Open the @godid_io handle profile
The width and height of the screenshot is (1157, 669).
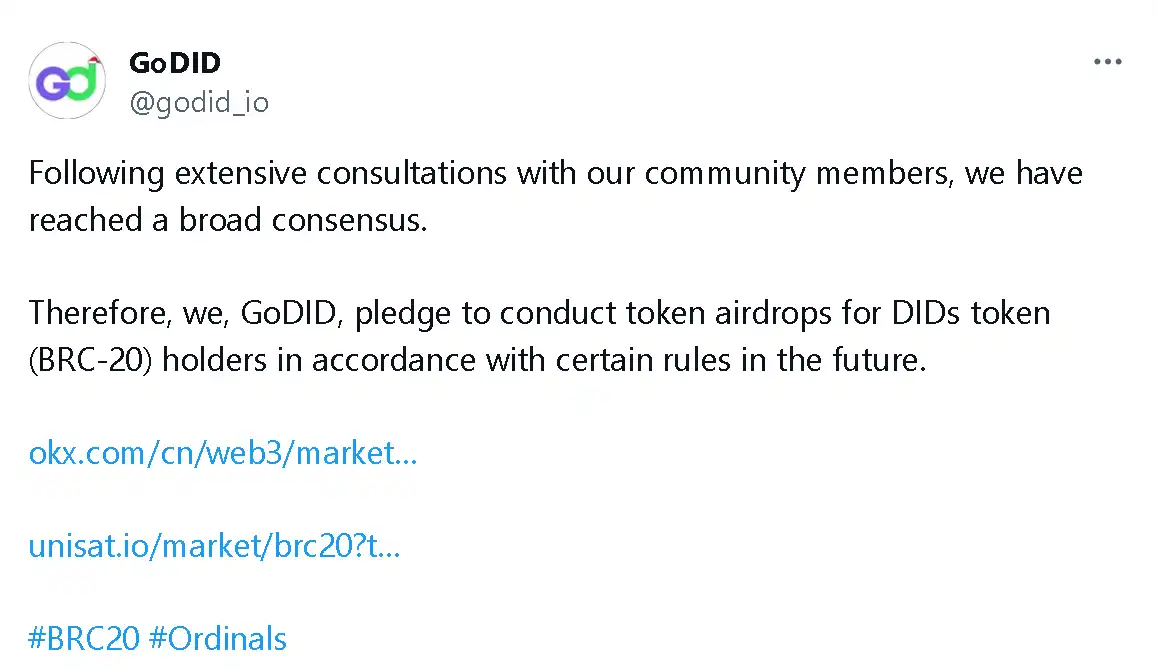pos(199,102)
